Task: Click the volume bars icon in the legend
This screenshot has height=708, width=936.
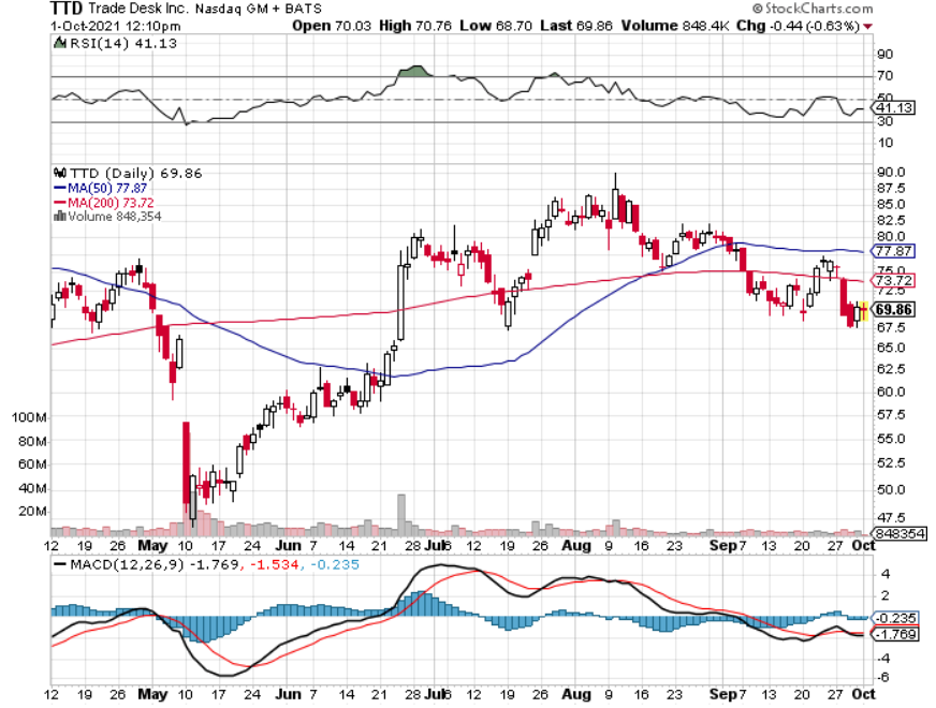Action: tap(60, 216)
